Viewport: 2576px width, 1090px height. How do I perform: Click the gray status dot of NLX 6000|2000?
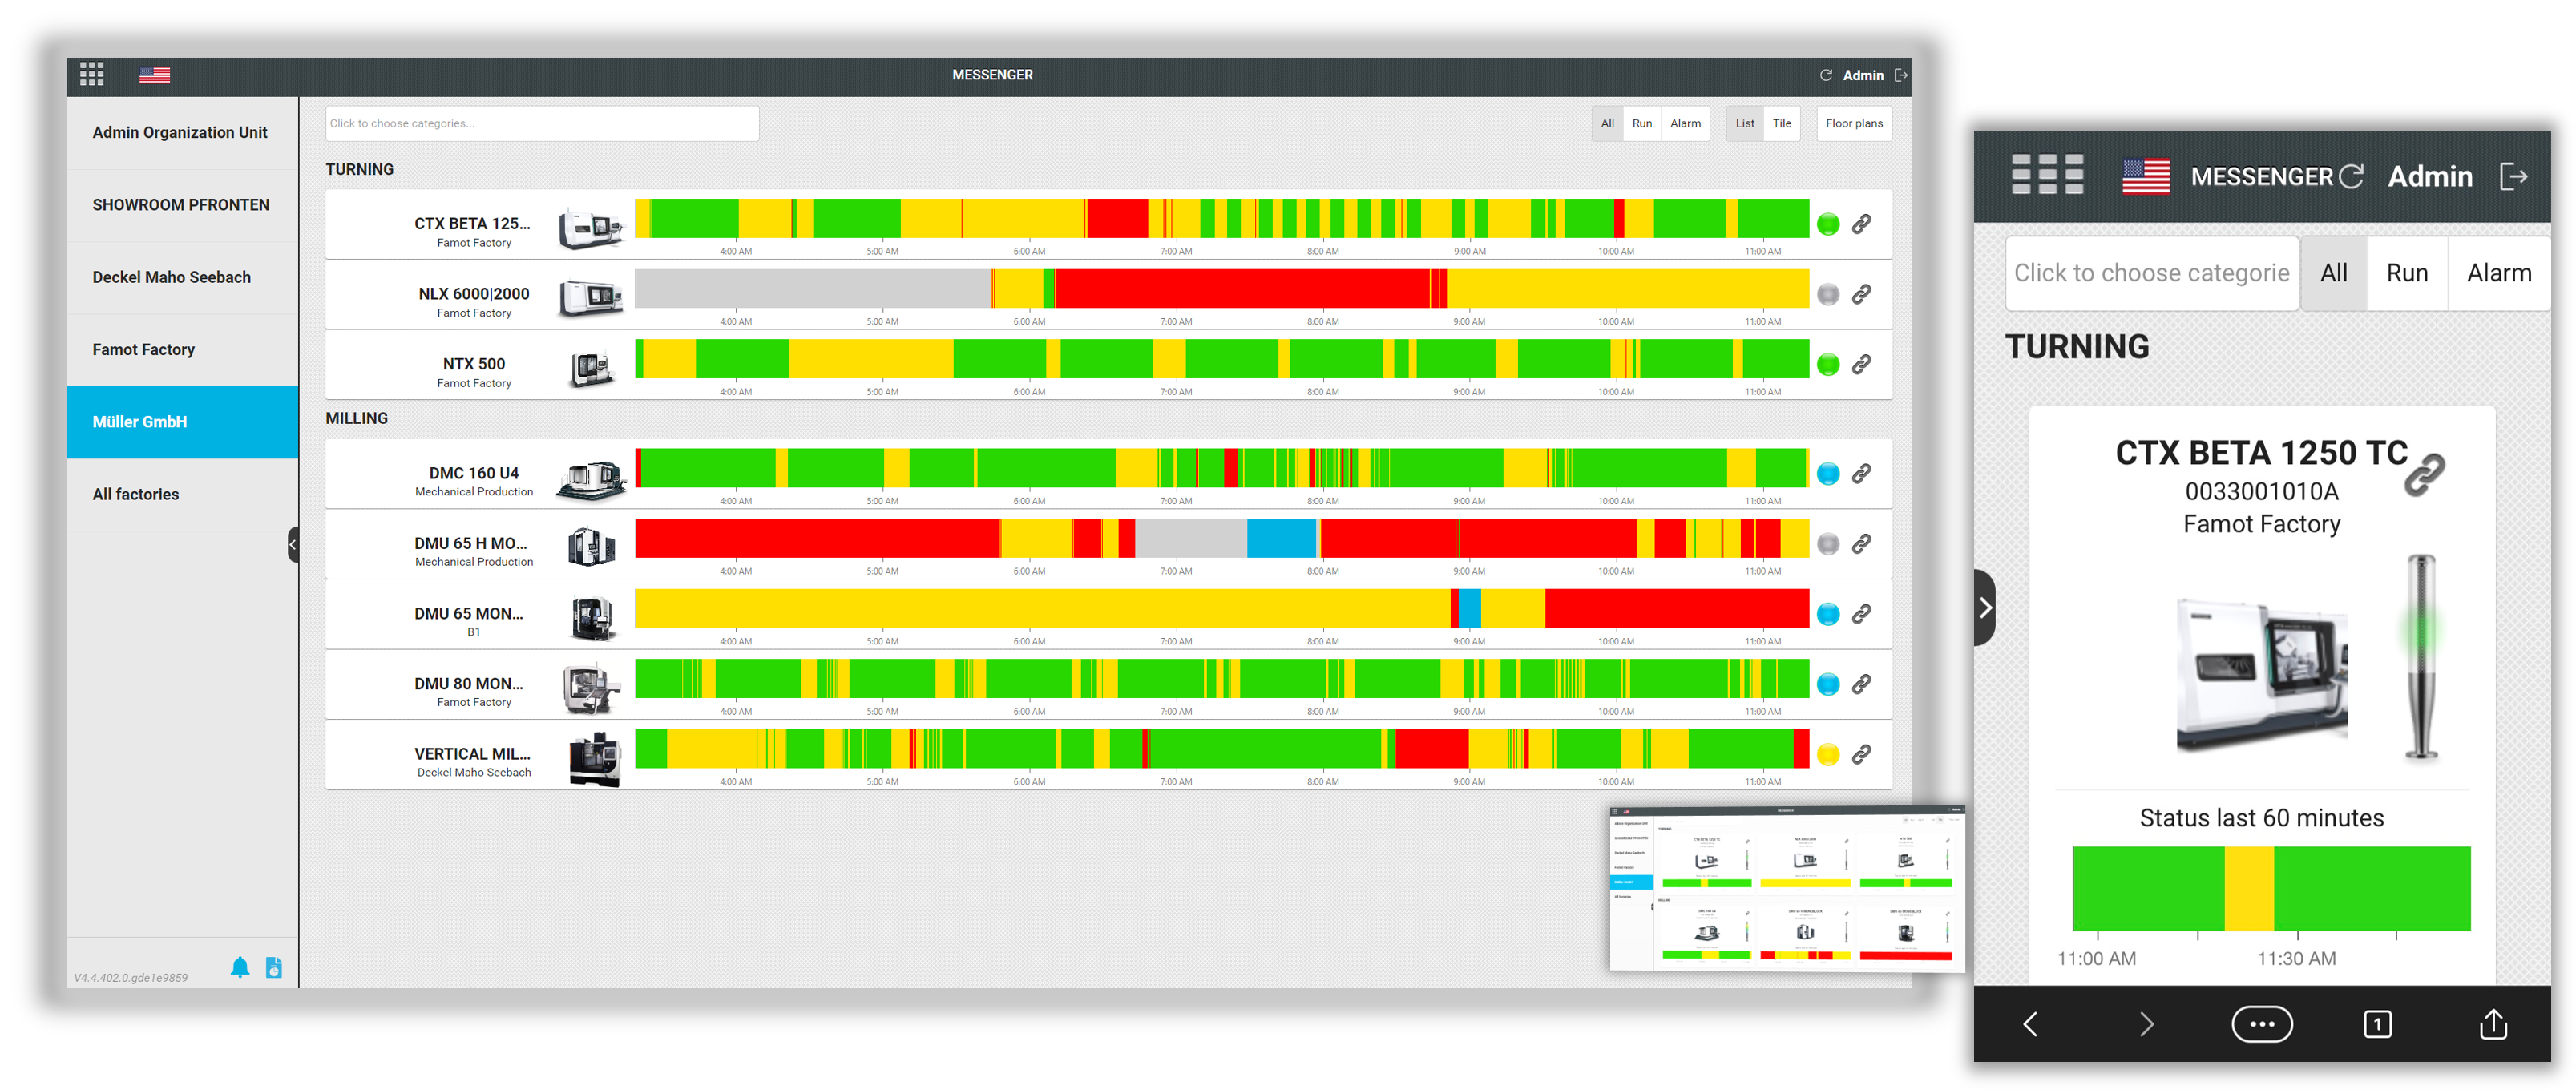click(x=1828, y=294)
